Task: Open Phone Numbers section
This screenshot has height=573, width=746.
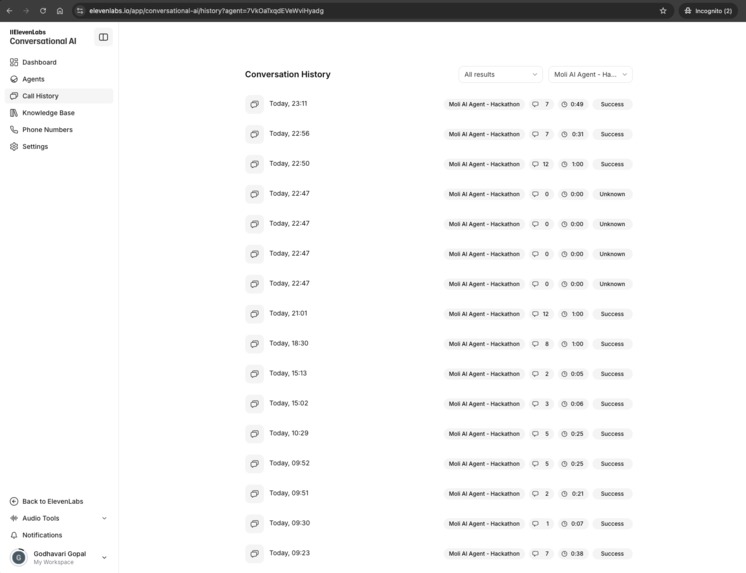Action: point(59,129)
